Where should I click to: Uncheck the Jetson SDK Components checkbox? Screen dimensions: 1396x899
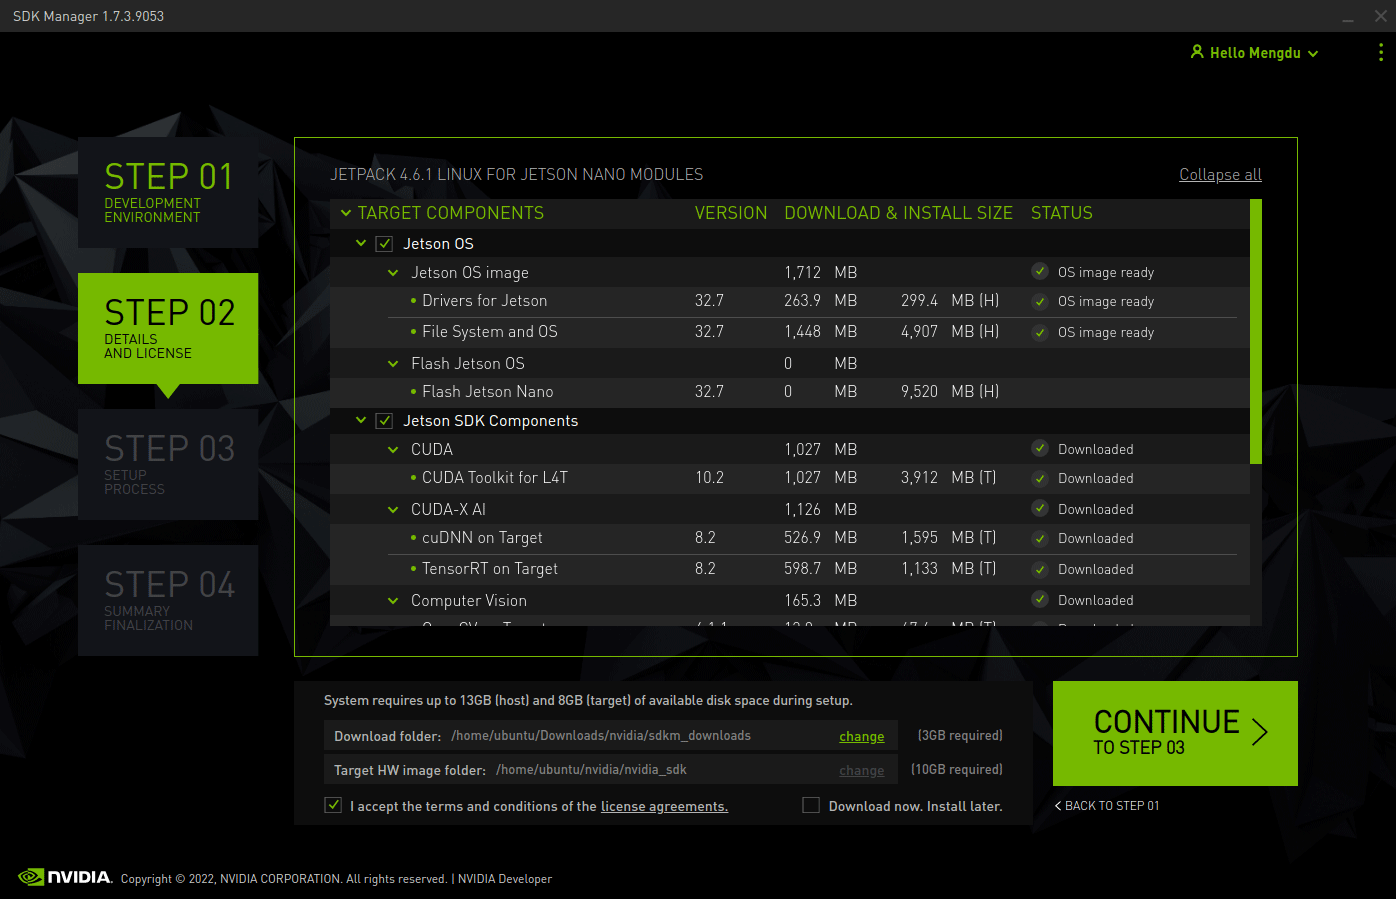pyautogui.click(x=384, y=421)
